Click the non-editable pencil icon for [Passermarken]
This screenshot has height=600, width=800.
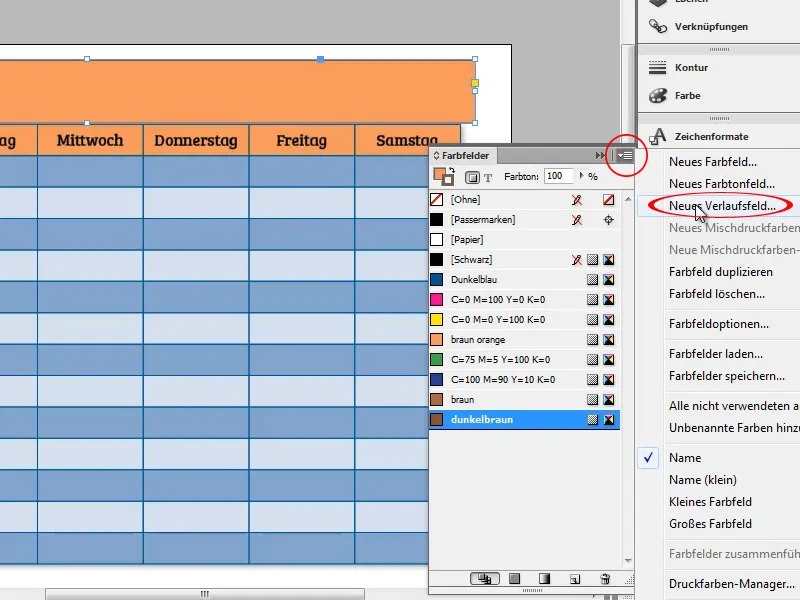click(x=577, y=219)
